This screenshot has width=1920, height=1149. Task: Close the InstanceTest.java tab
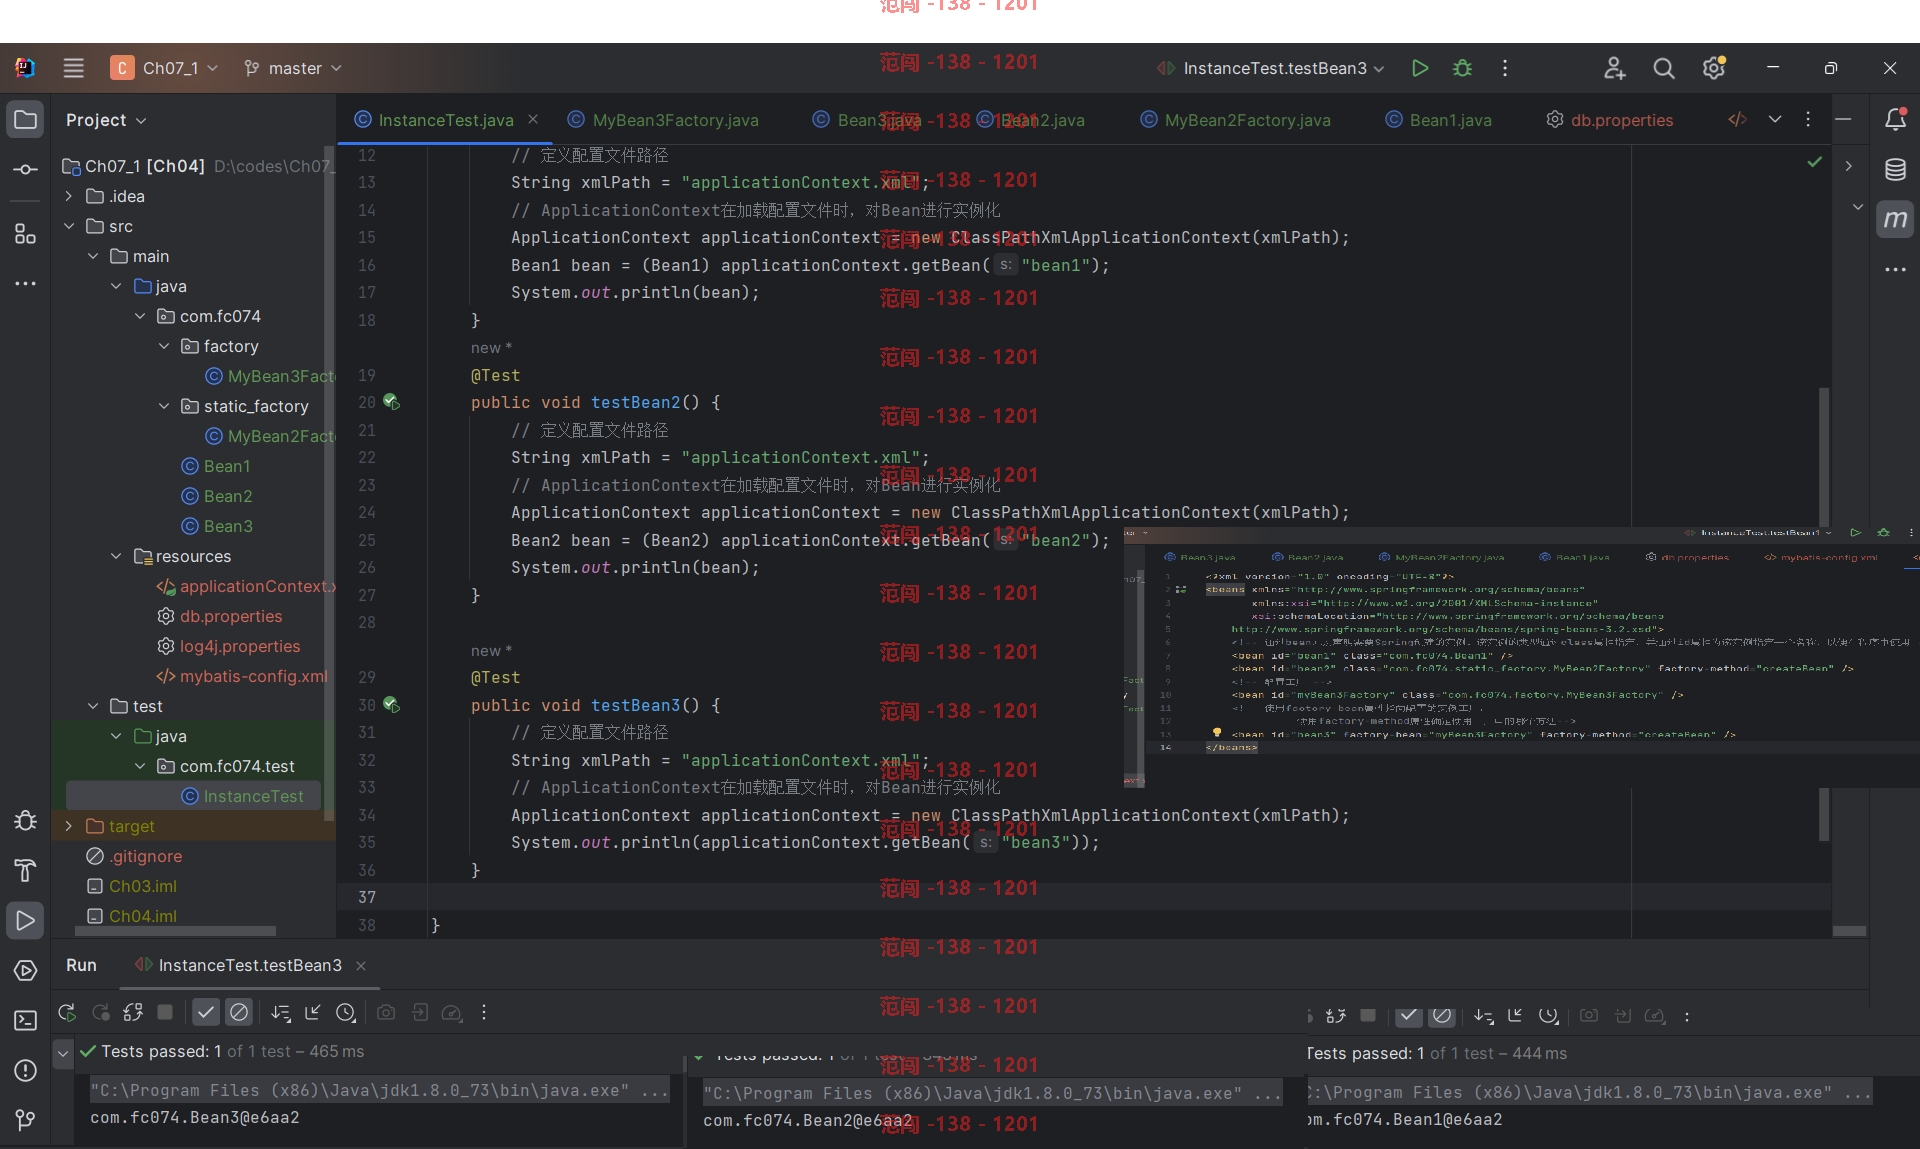click(x=533, y=119)
